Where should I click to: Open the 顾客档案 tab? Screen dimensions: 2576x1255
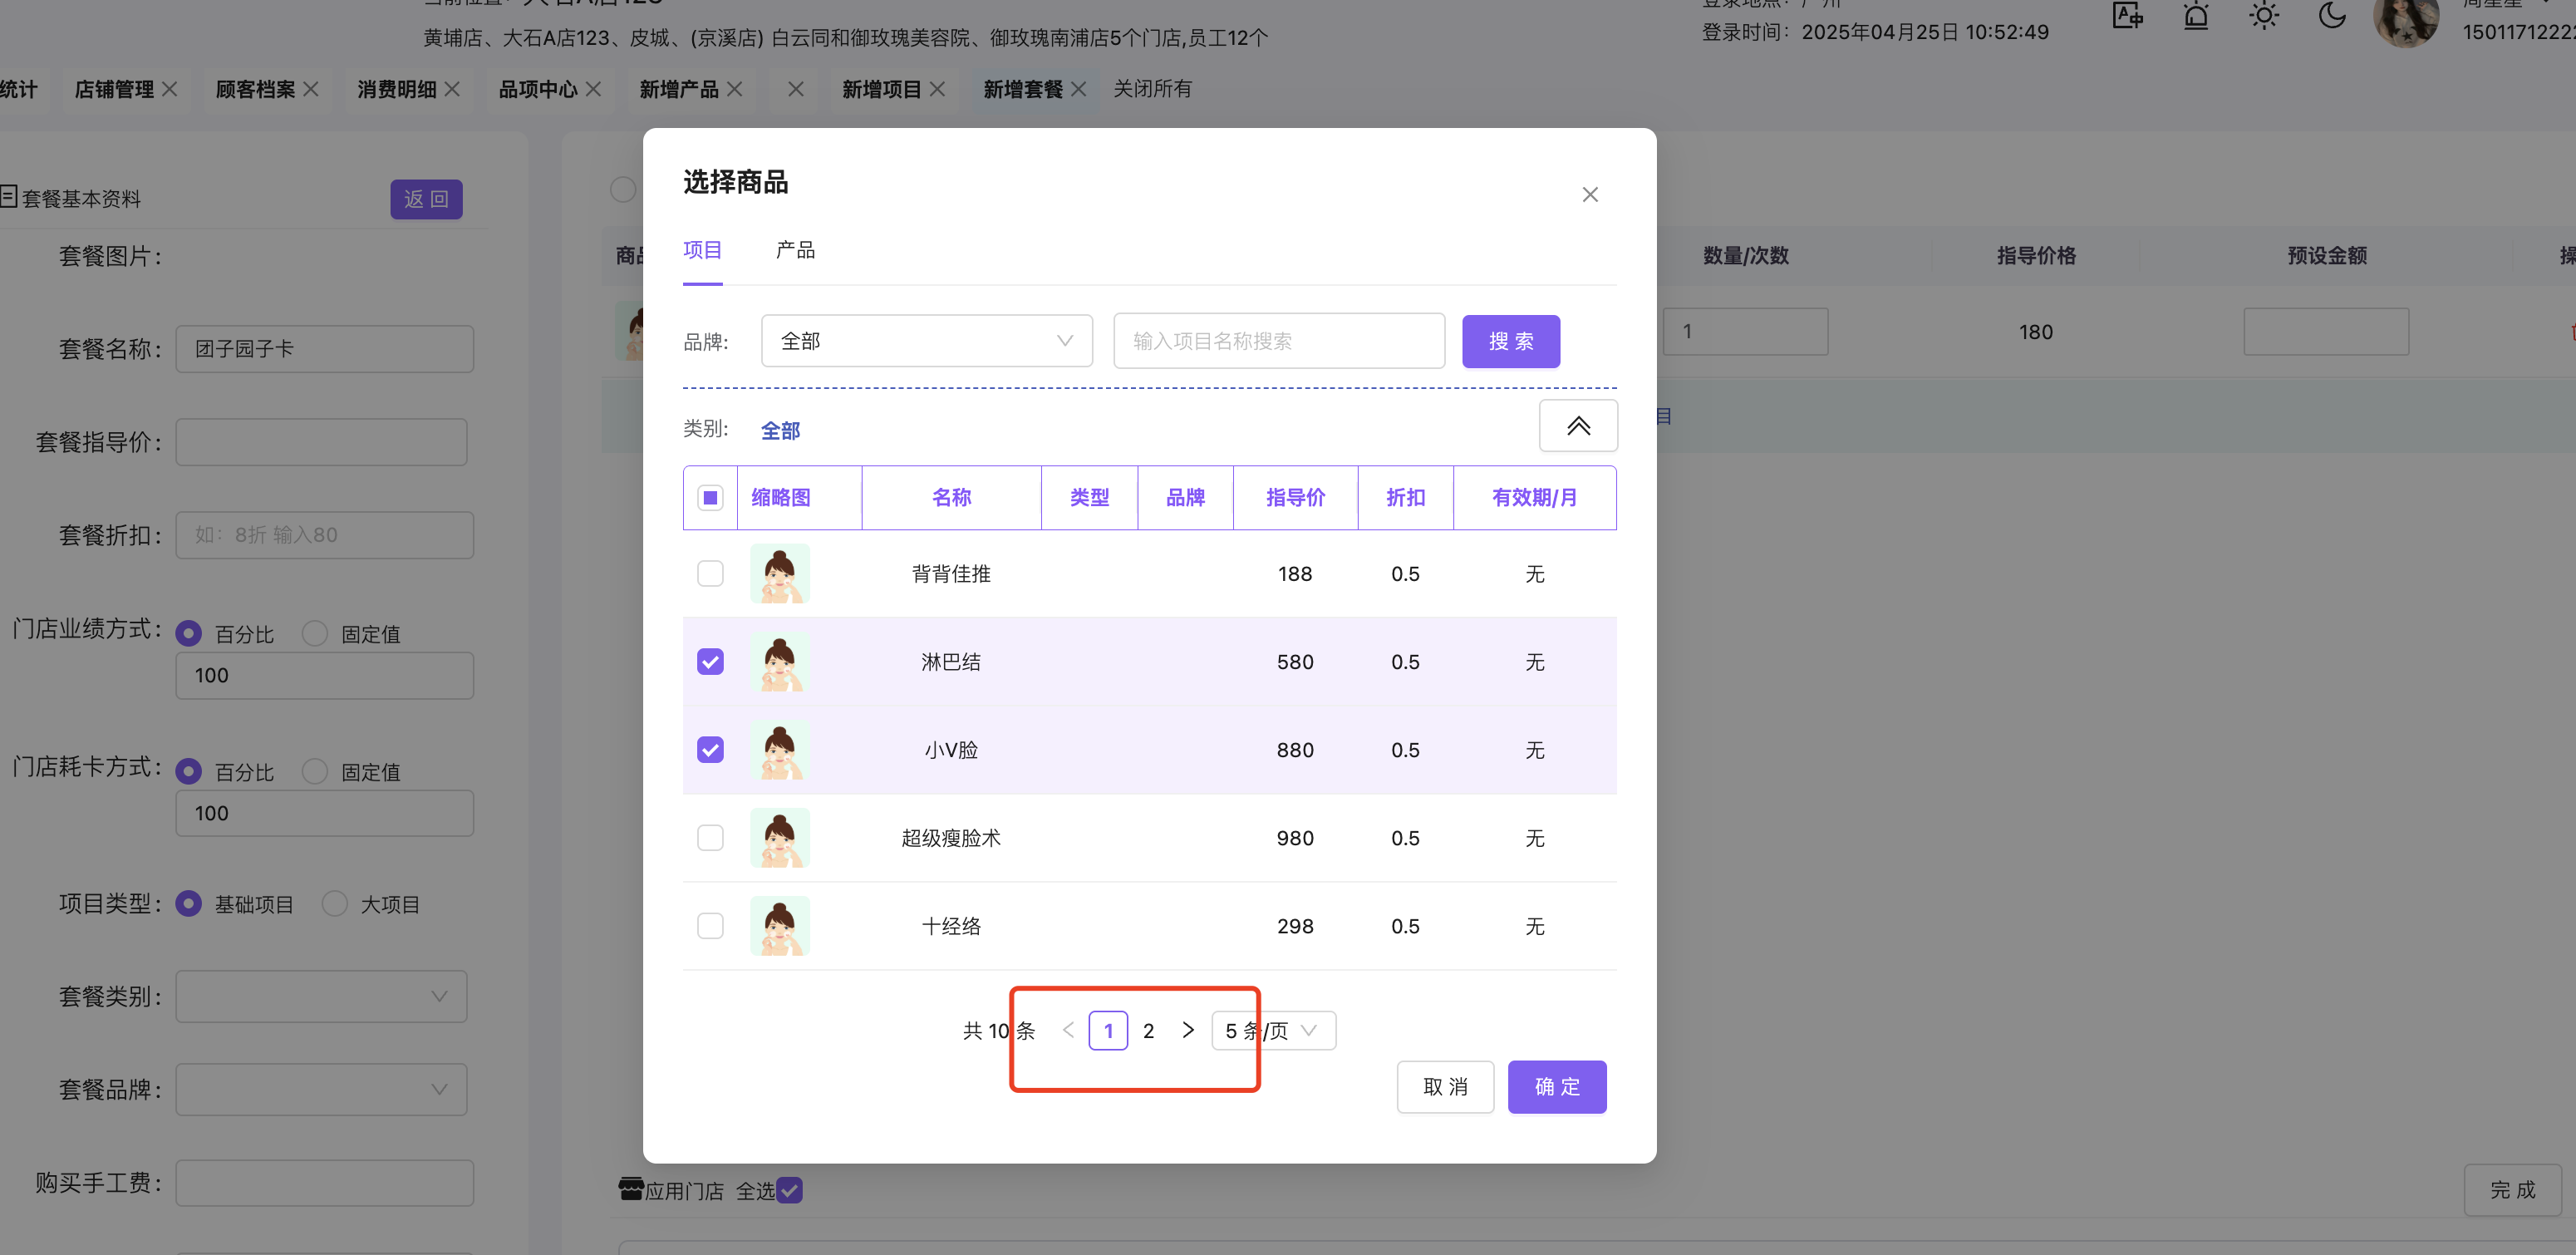tap(255, 89)
